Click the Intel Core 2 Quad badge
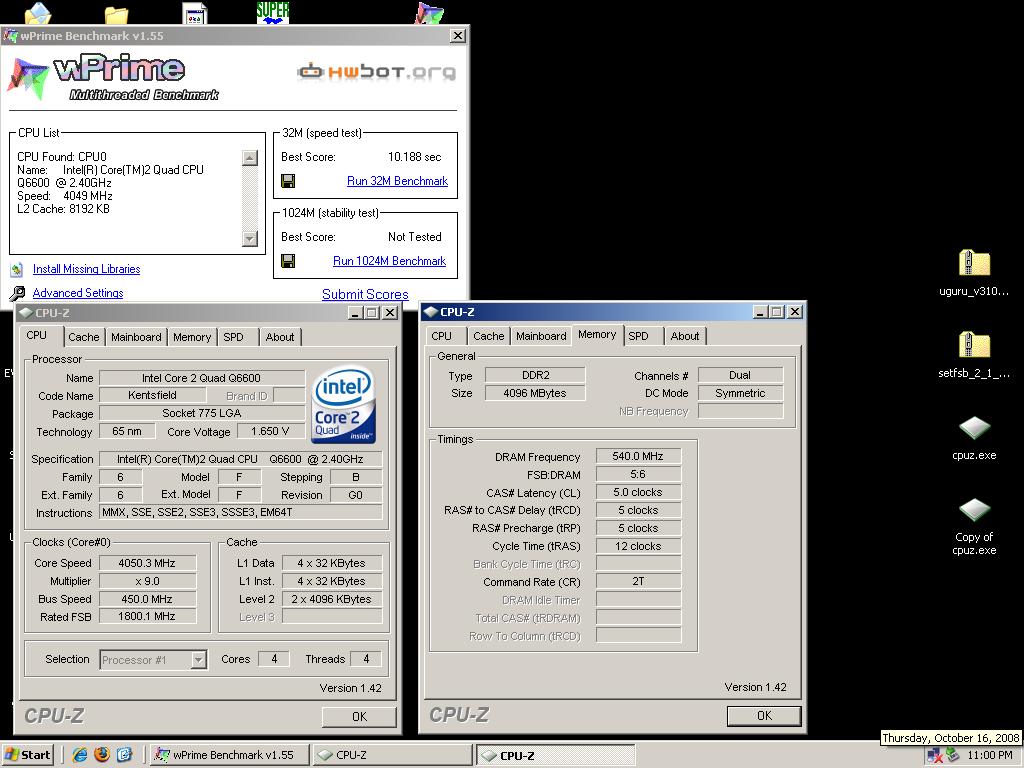This screenshot has height=768, width=1024. (344, 405)
